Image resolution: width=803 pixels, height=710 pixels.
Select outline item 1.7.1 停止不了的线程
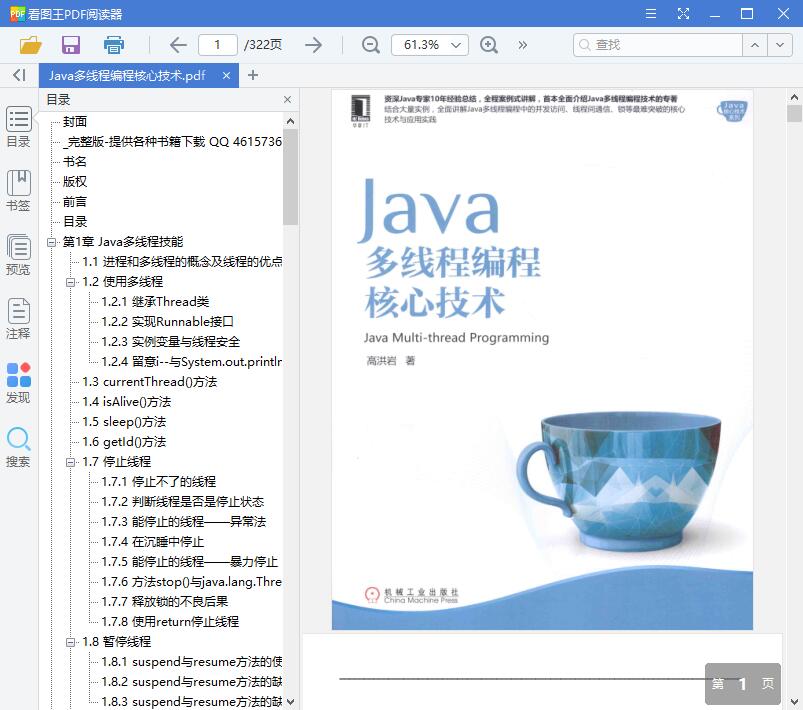pos(159,482)
